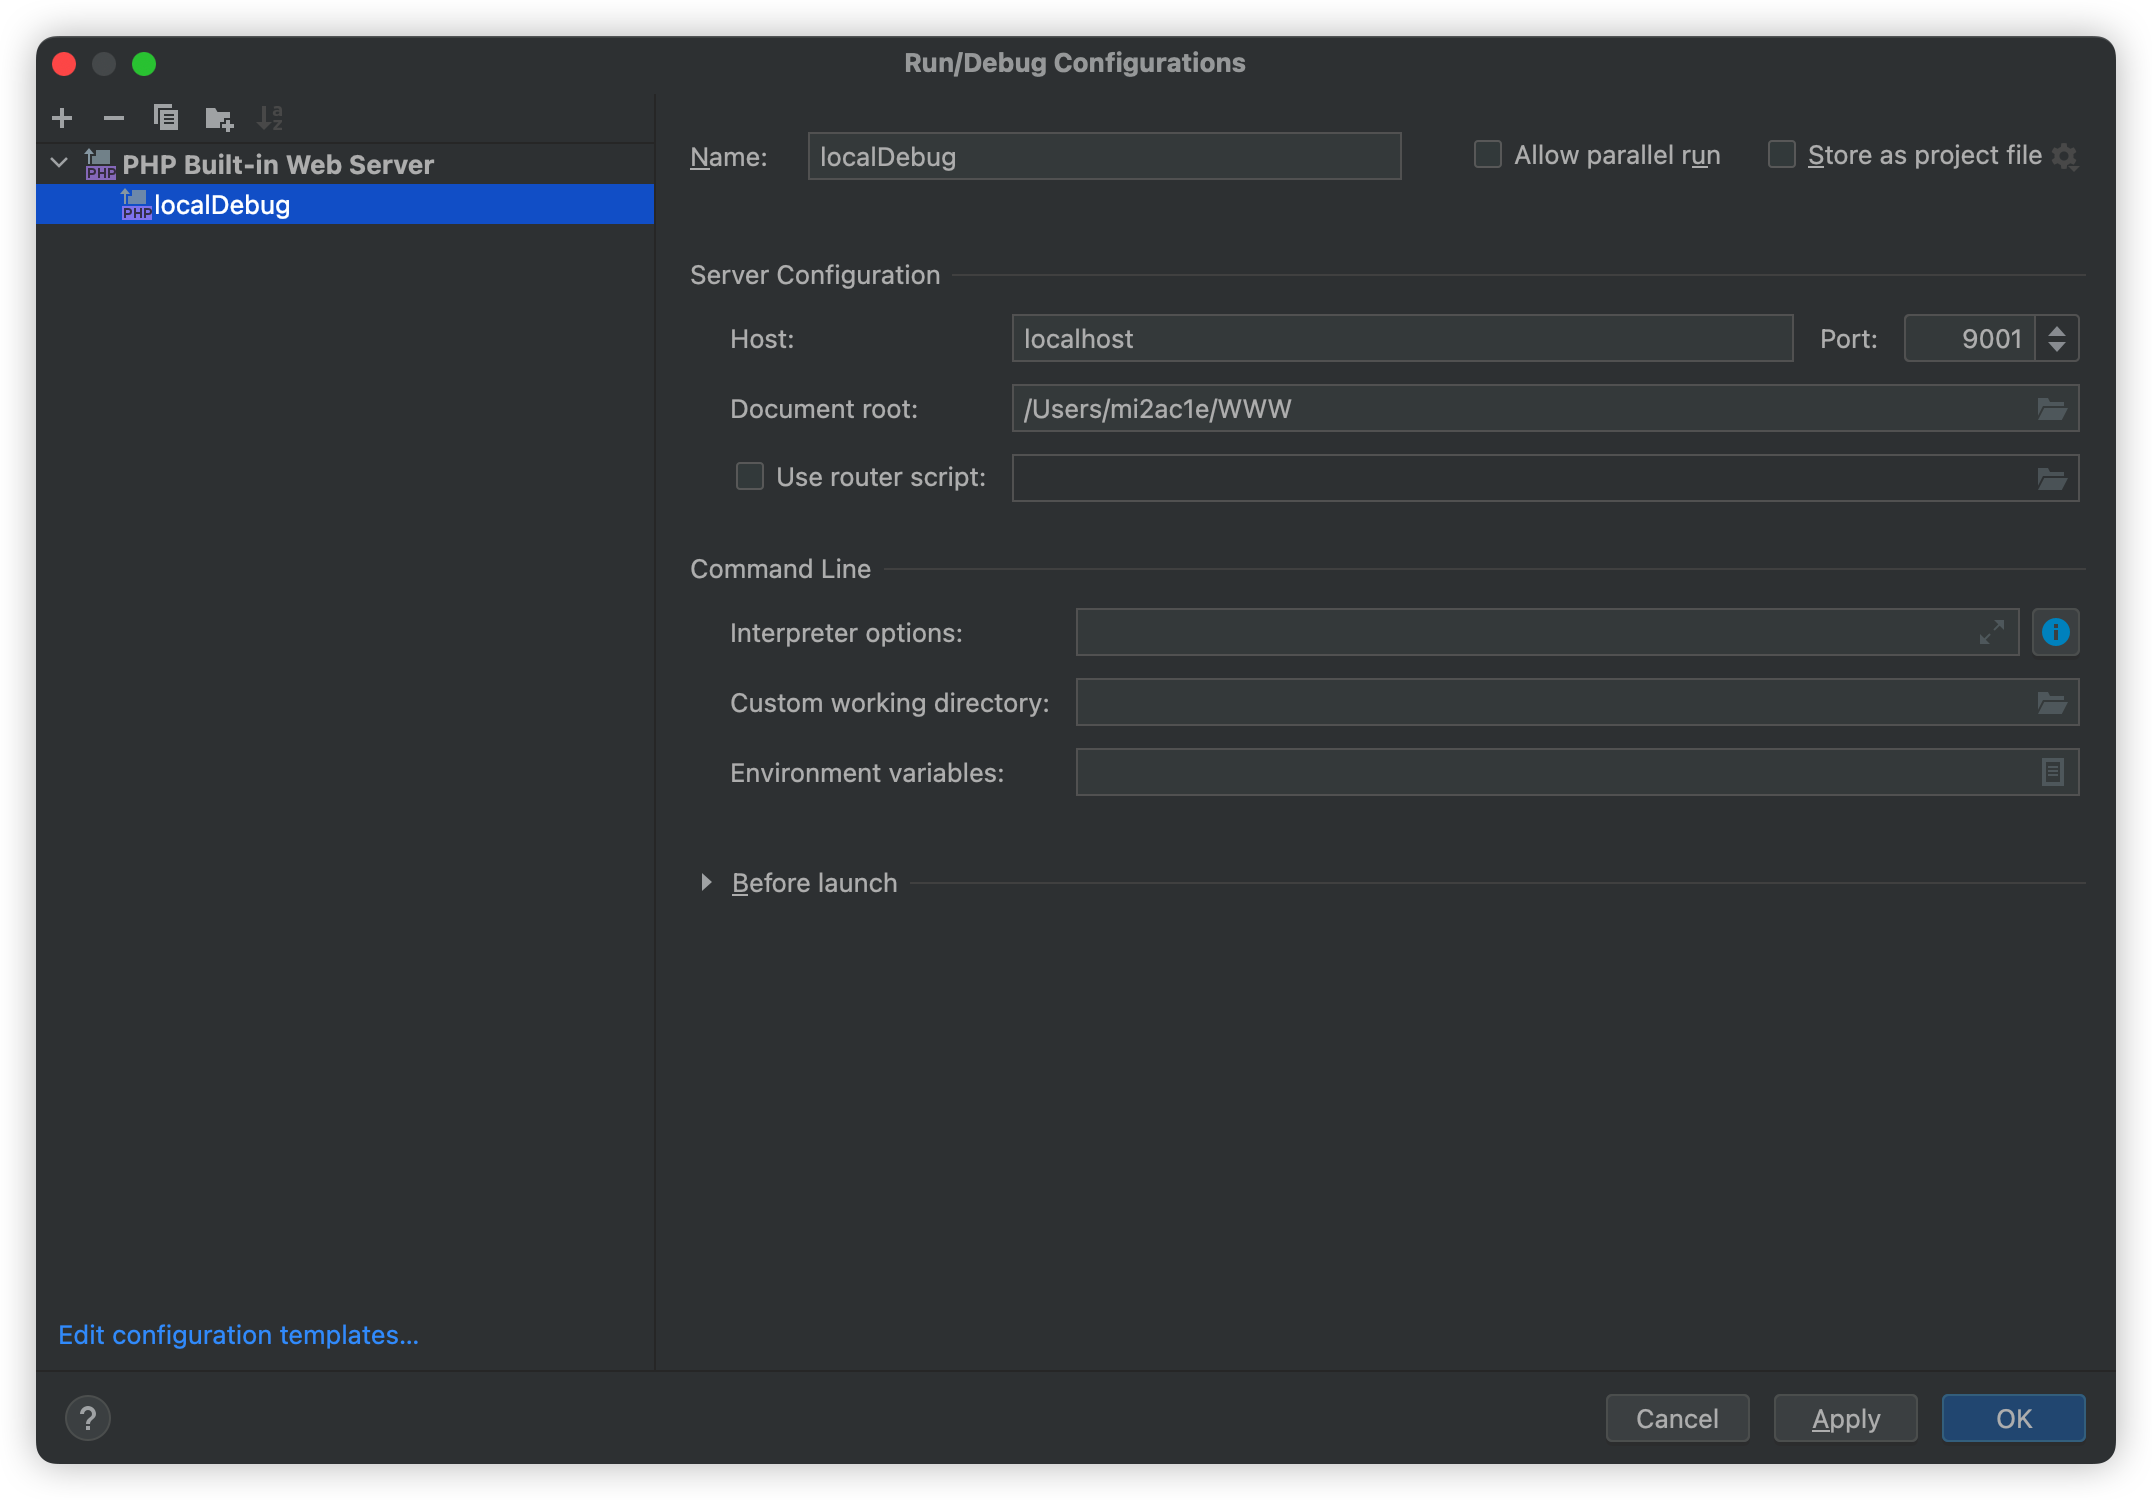Sort configurations alphabetically

click(x=270, y=118)
